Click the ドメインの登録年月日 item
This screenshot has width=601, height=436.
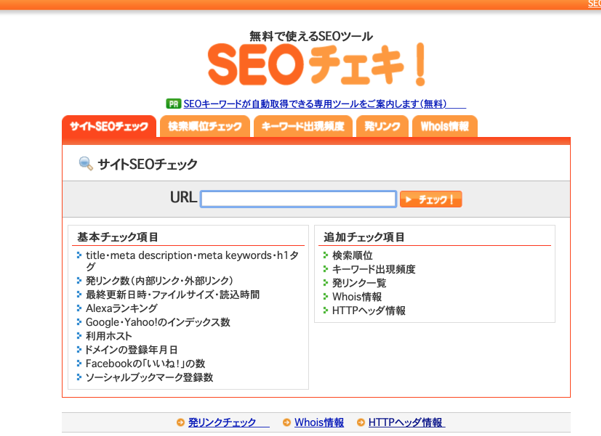pyautogui.click(x=131, y=349)
